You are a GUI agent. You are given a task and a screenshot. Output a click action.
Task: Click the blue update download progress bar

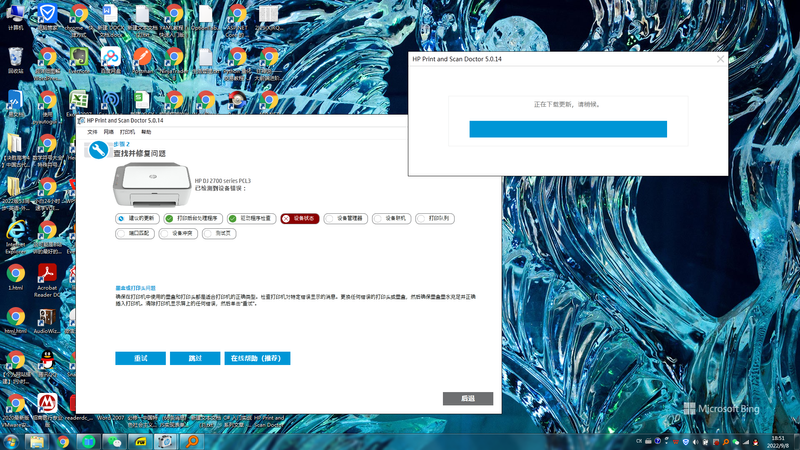pyautogui.click(x=568, y=129)
